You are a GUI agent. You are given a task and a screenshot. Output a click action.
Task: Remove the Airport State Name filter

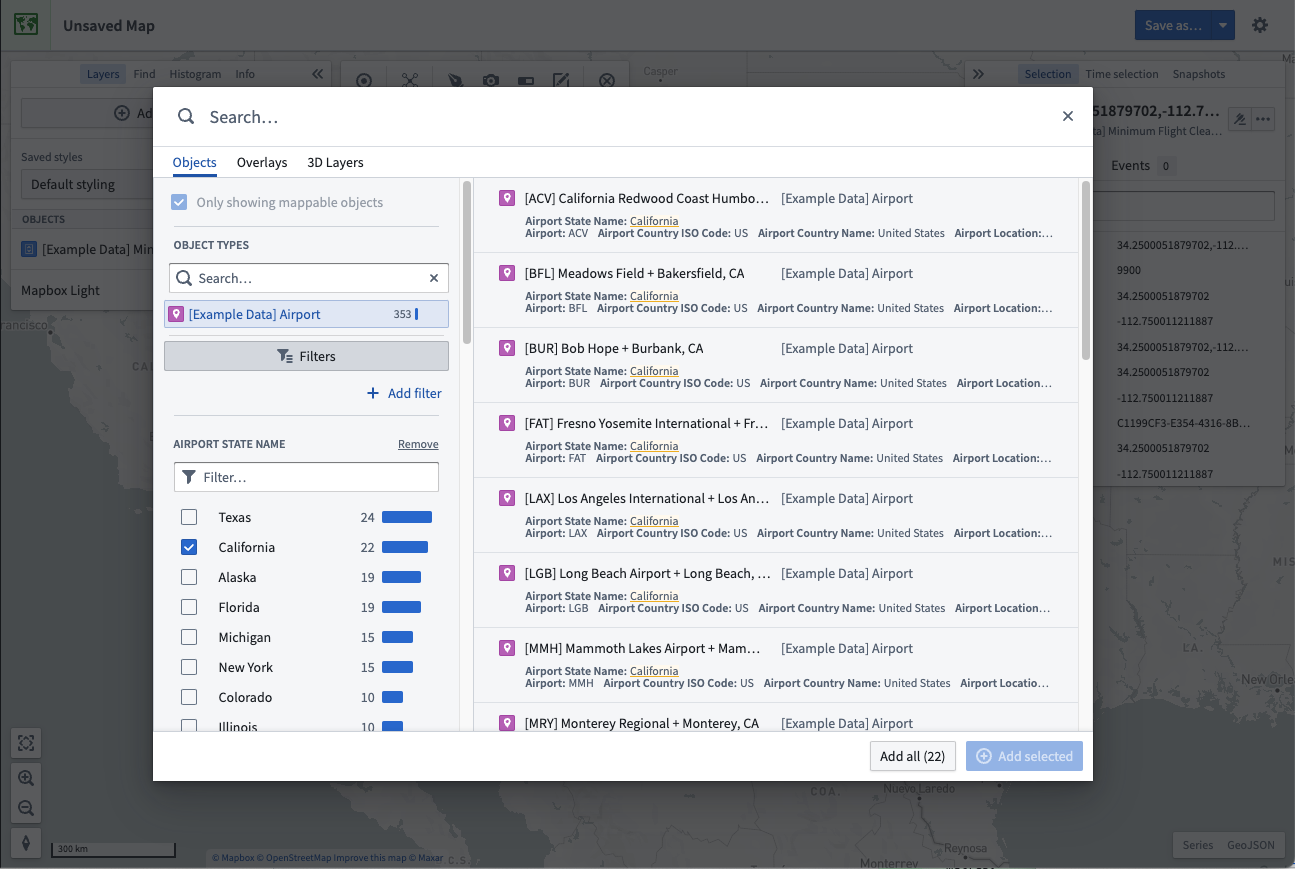tap(418, 444)
